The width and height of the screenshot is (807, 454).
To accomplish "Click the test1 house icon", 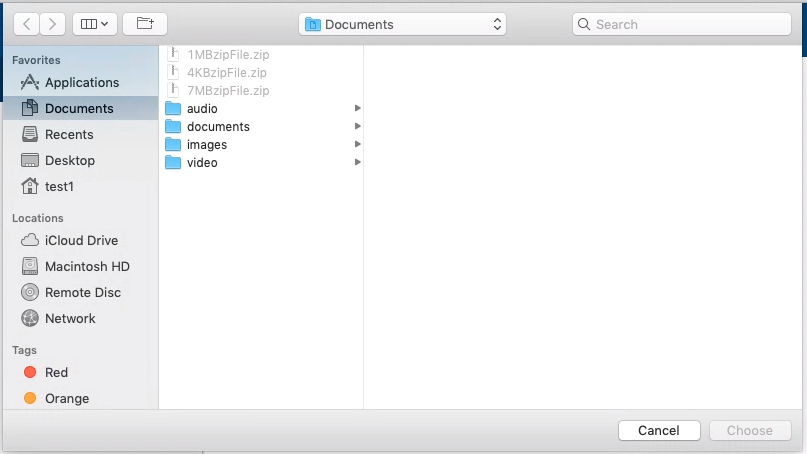I will pyautogui.click(x=30, y=186).
